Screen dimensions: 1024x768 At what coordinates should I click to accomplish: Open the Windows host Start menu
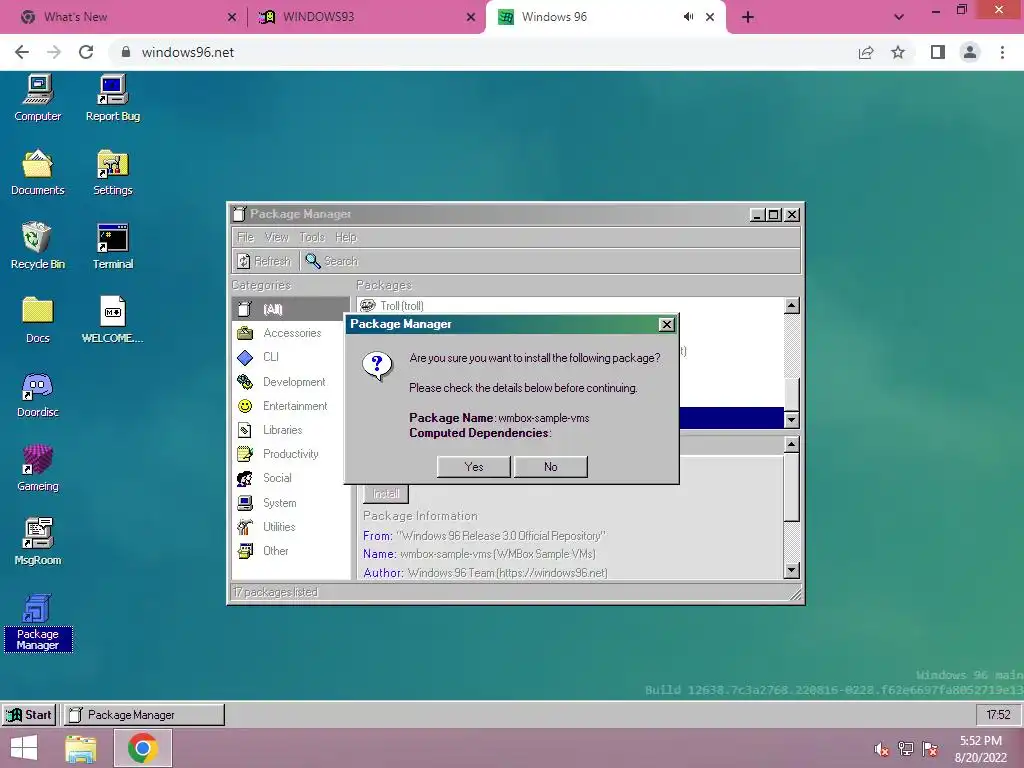tap(24, 748)
